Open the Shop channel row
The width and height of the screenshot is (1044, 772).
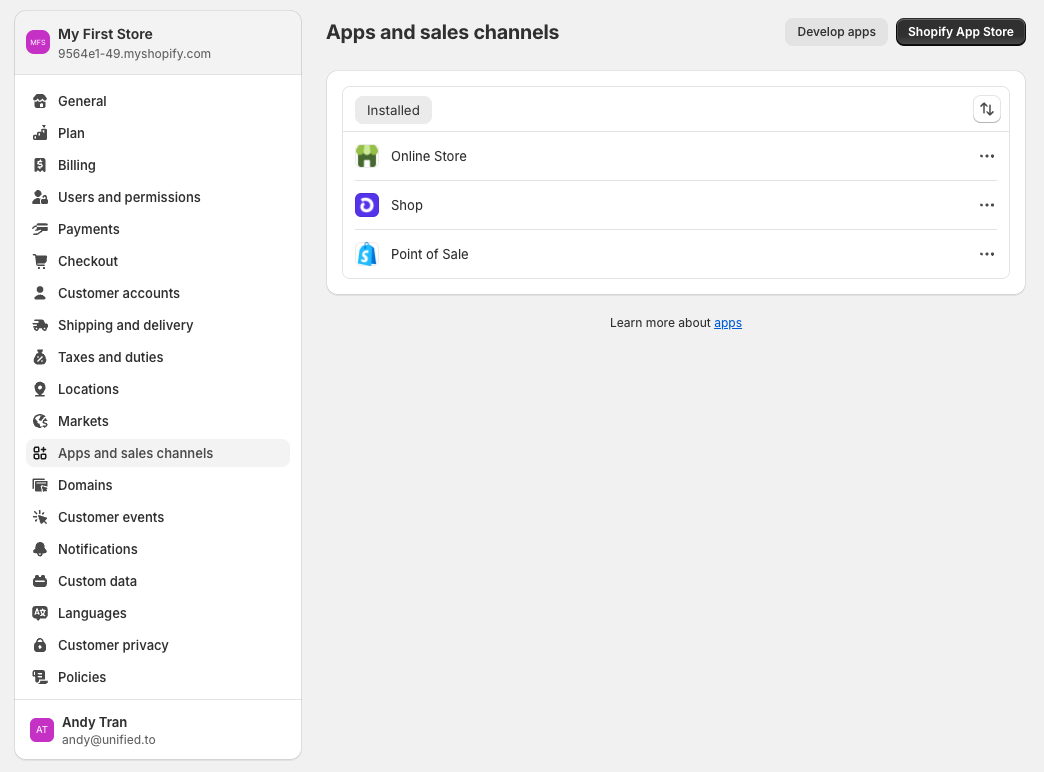pos(676,205)
